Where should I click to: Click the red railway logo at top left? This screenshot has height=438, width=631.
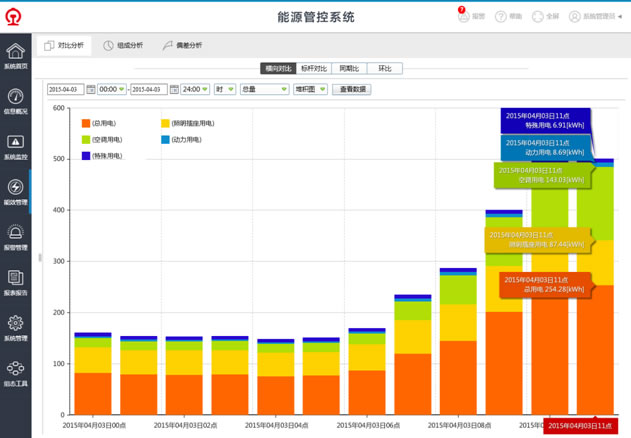coord(13,17)
